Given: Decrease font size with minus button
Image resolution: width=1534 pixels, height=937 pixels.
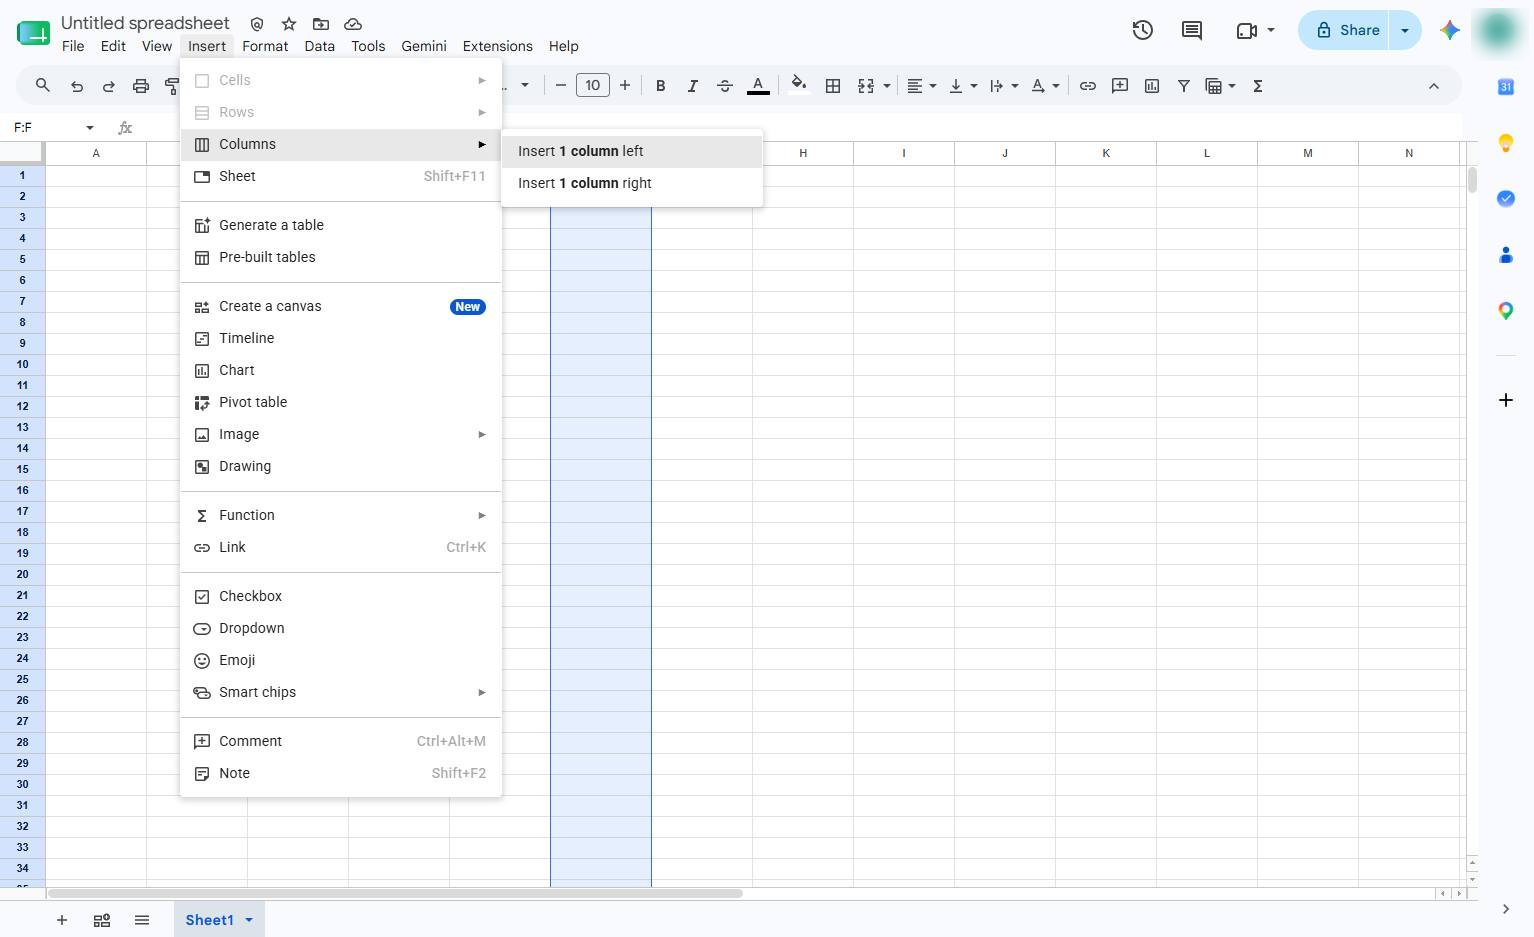Looking at the screenshot, I should pos(561,86).
